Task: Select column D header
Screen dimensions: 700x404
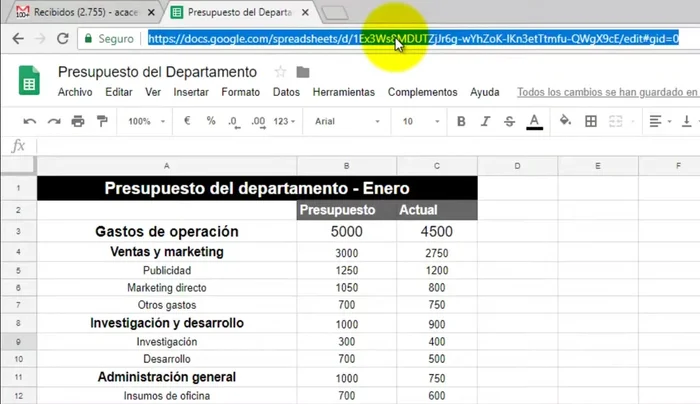Action: pos(517,166)
